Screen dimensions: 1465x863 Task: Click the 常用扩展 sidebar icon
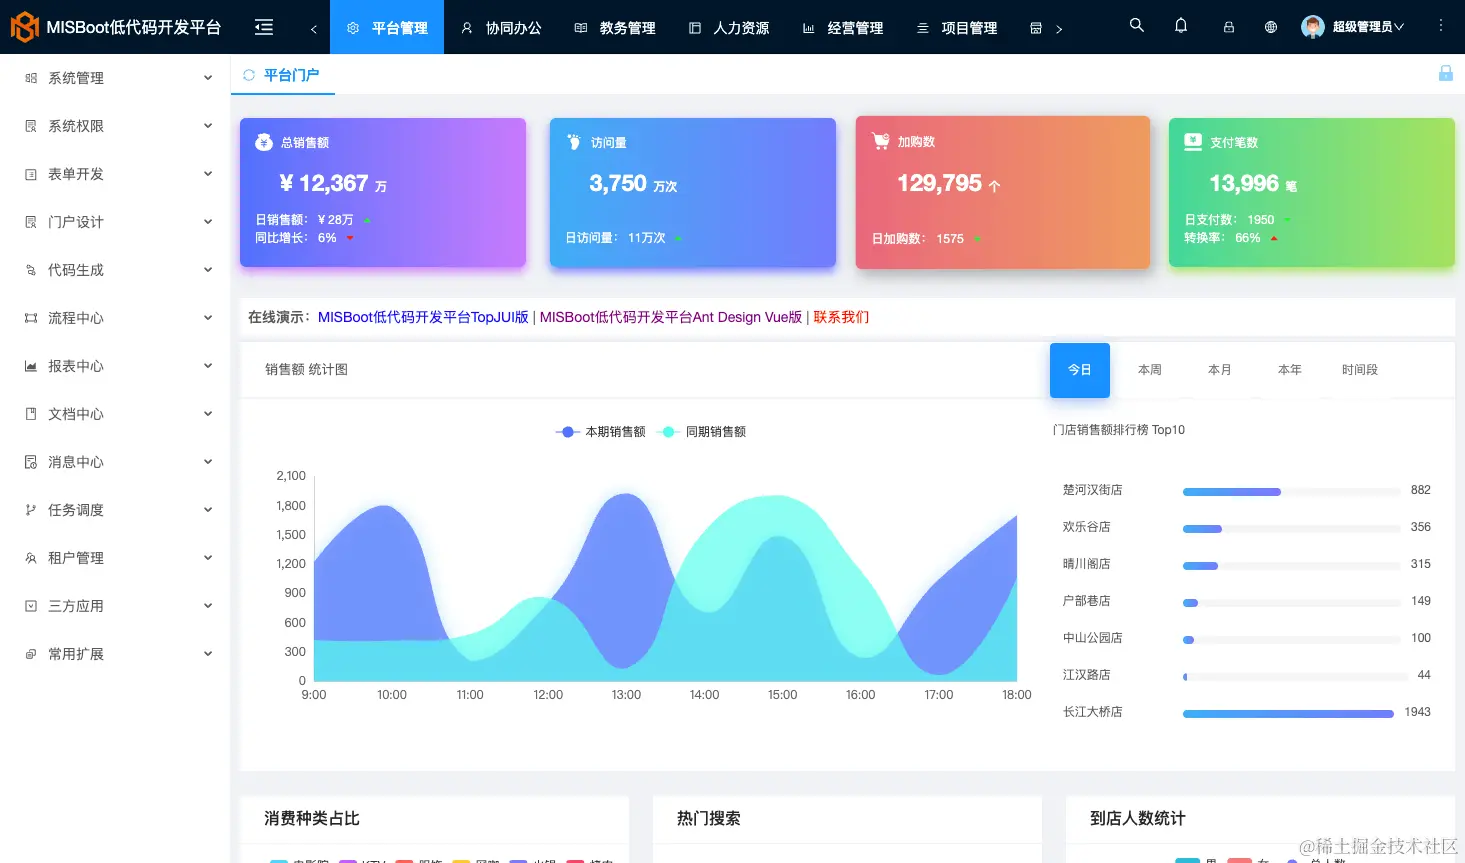coord(31,654)
